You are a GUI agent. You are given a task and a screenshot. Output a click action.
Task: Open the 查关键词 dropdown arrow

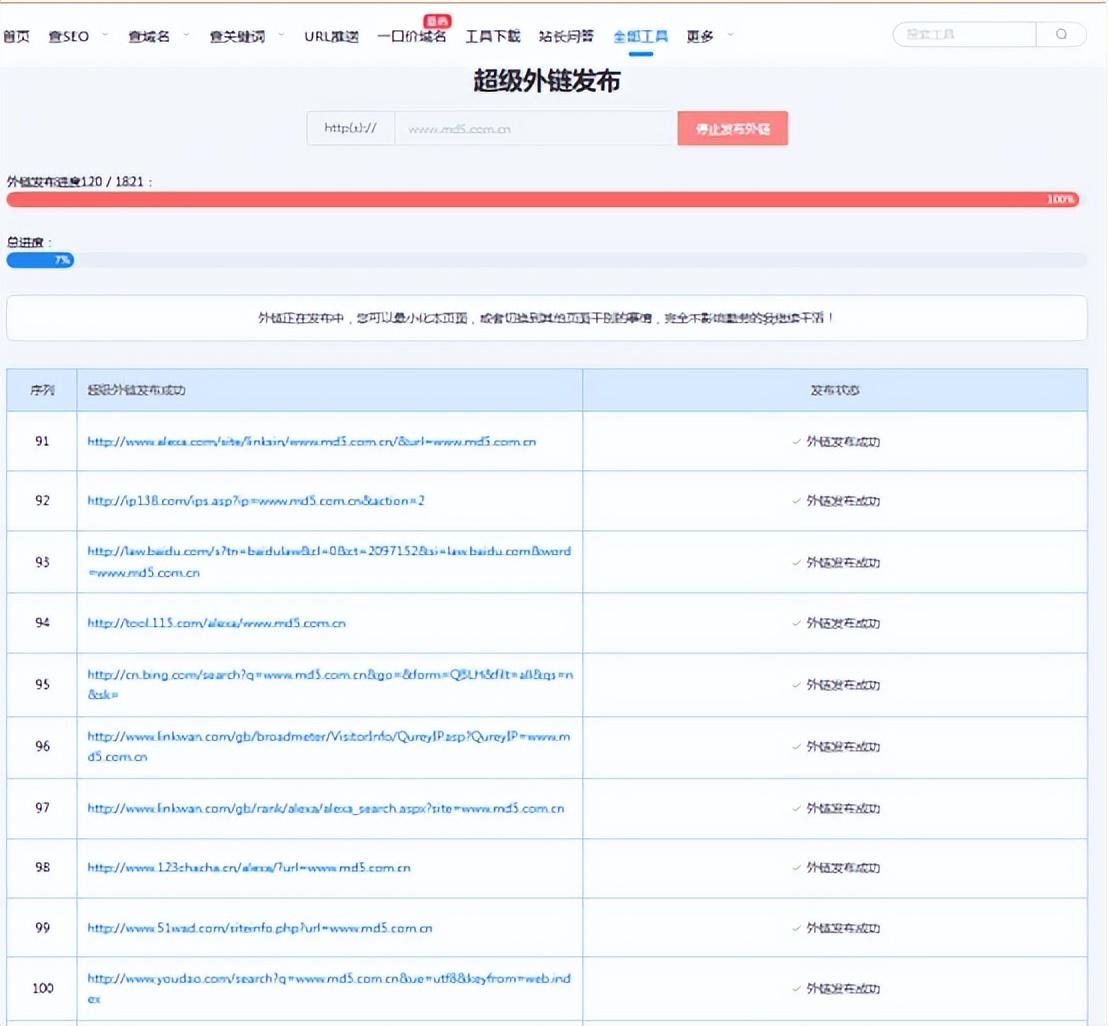tap(281, 35)
